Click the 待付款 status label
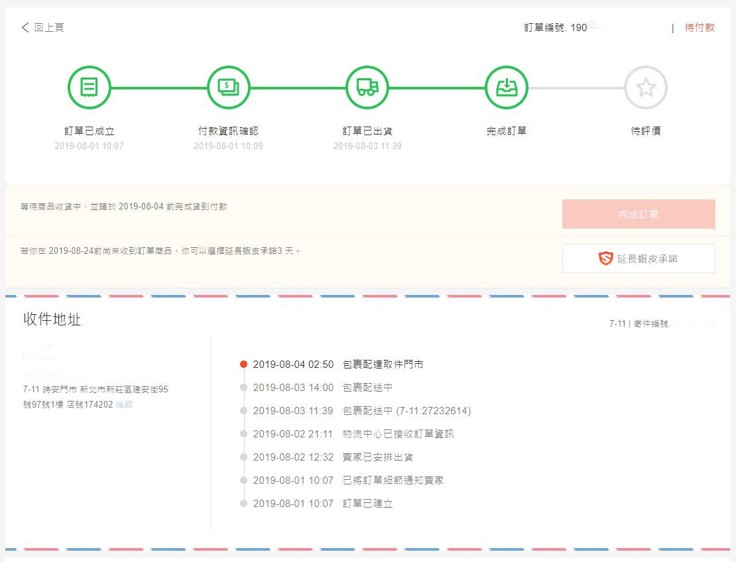 pos(699,28)
